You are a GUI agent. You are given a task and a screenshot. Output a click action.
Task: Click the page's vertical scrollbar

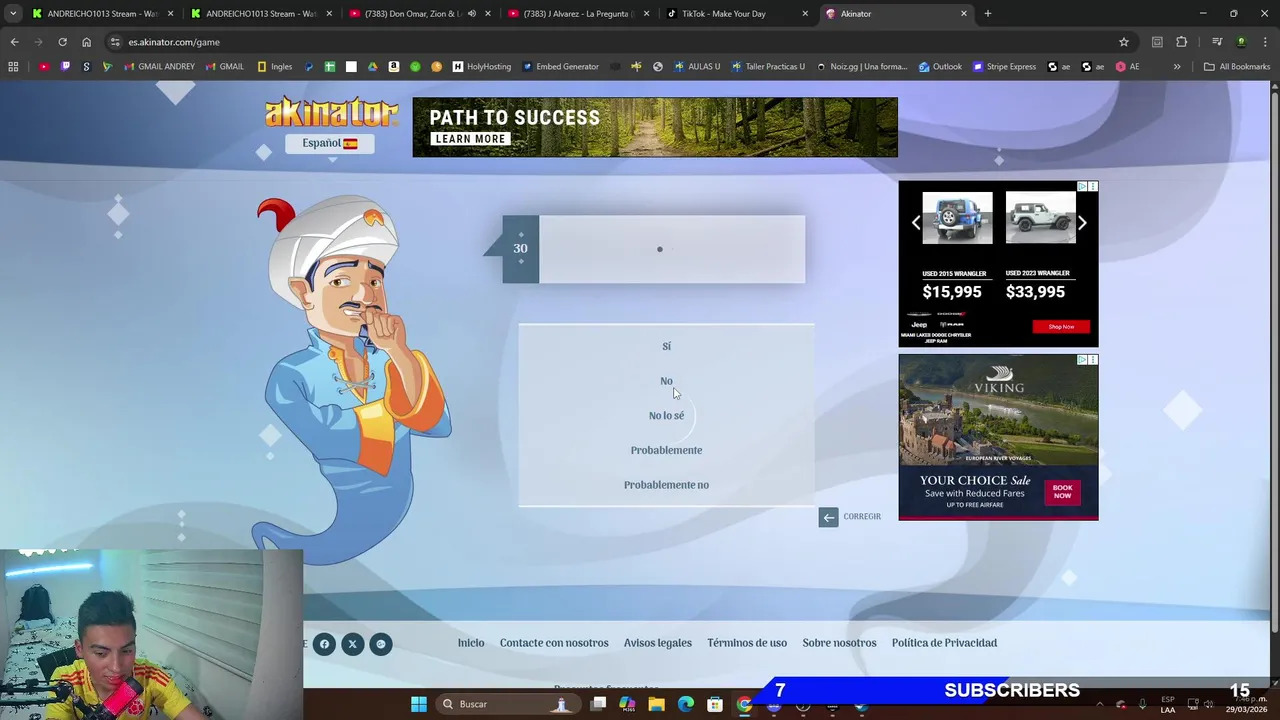click(1274, 360)
